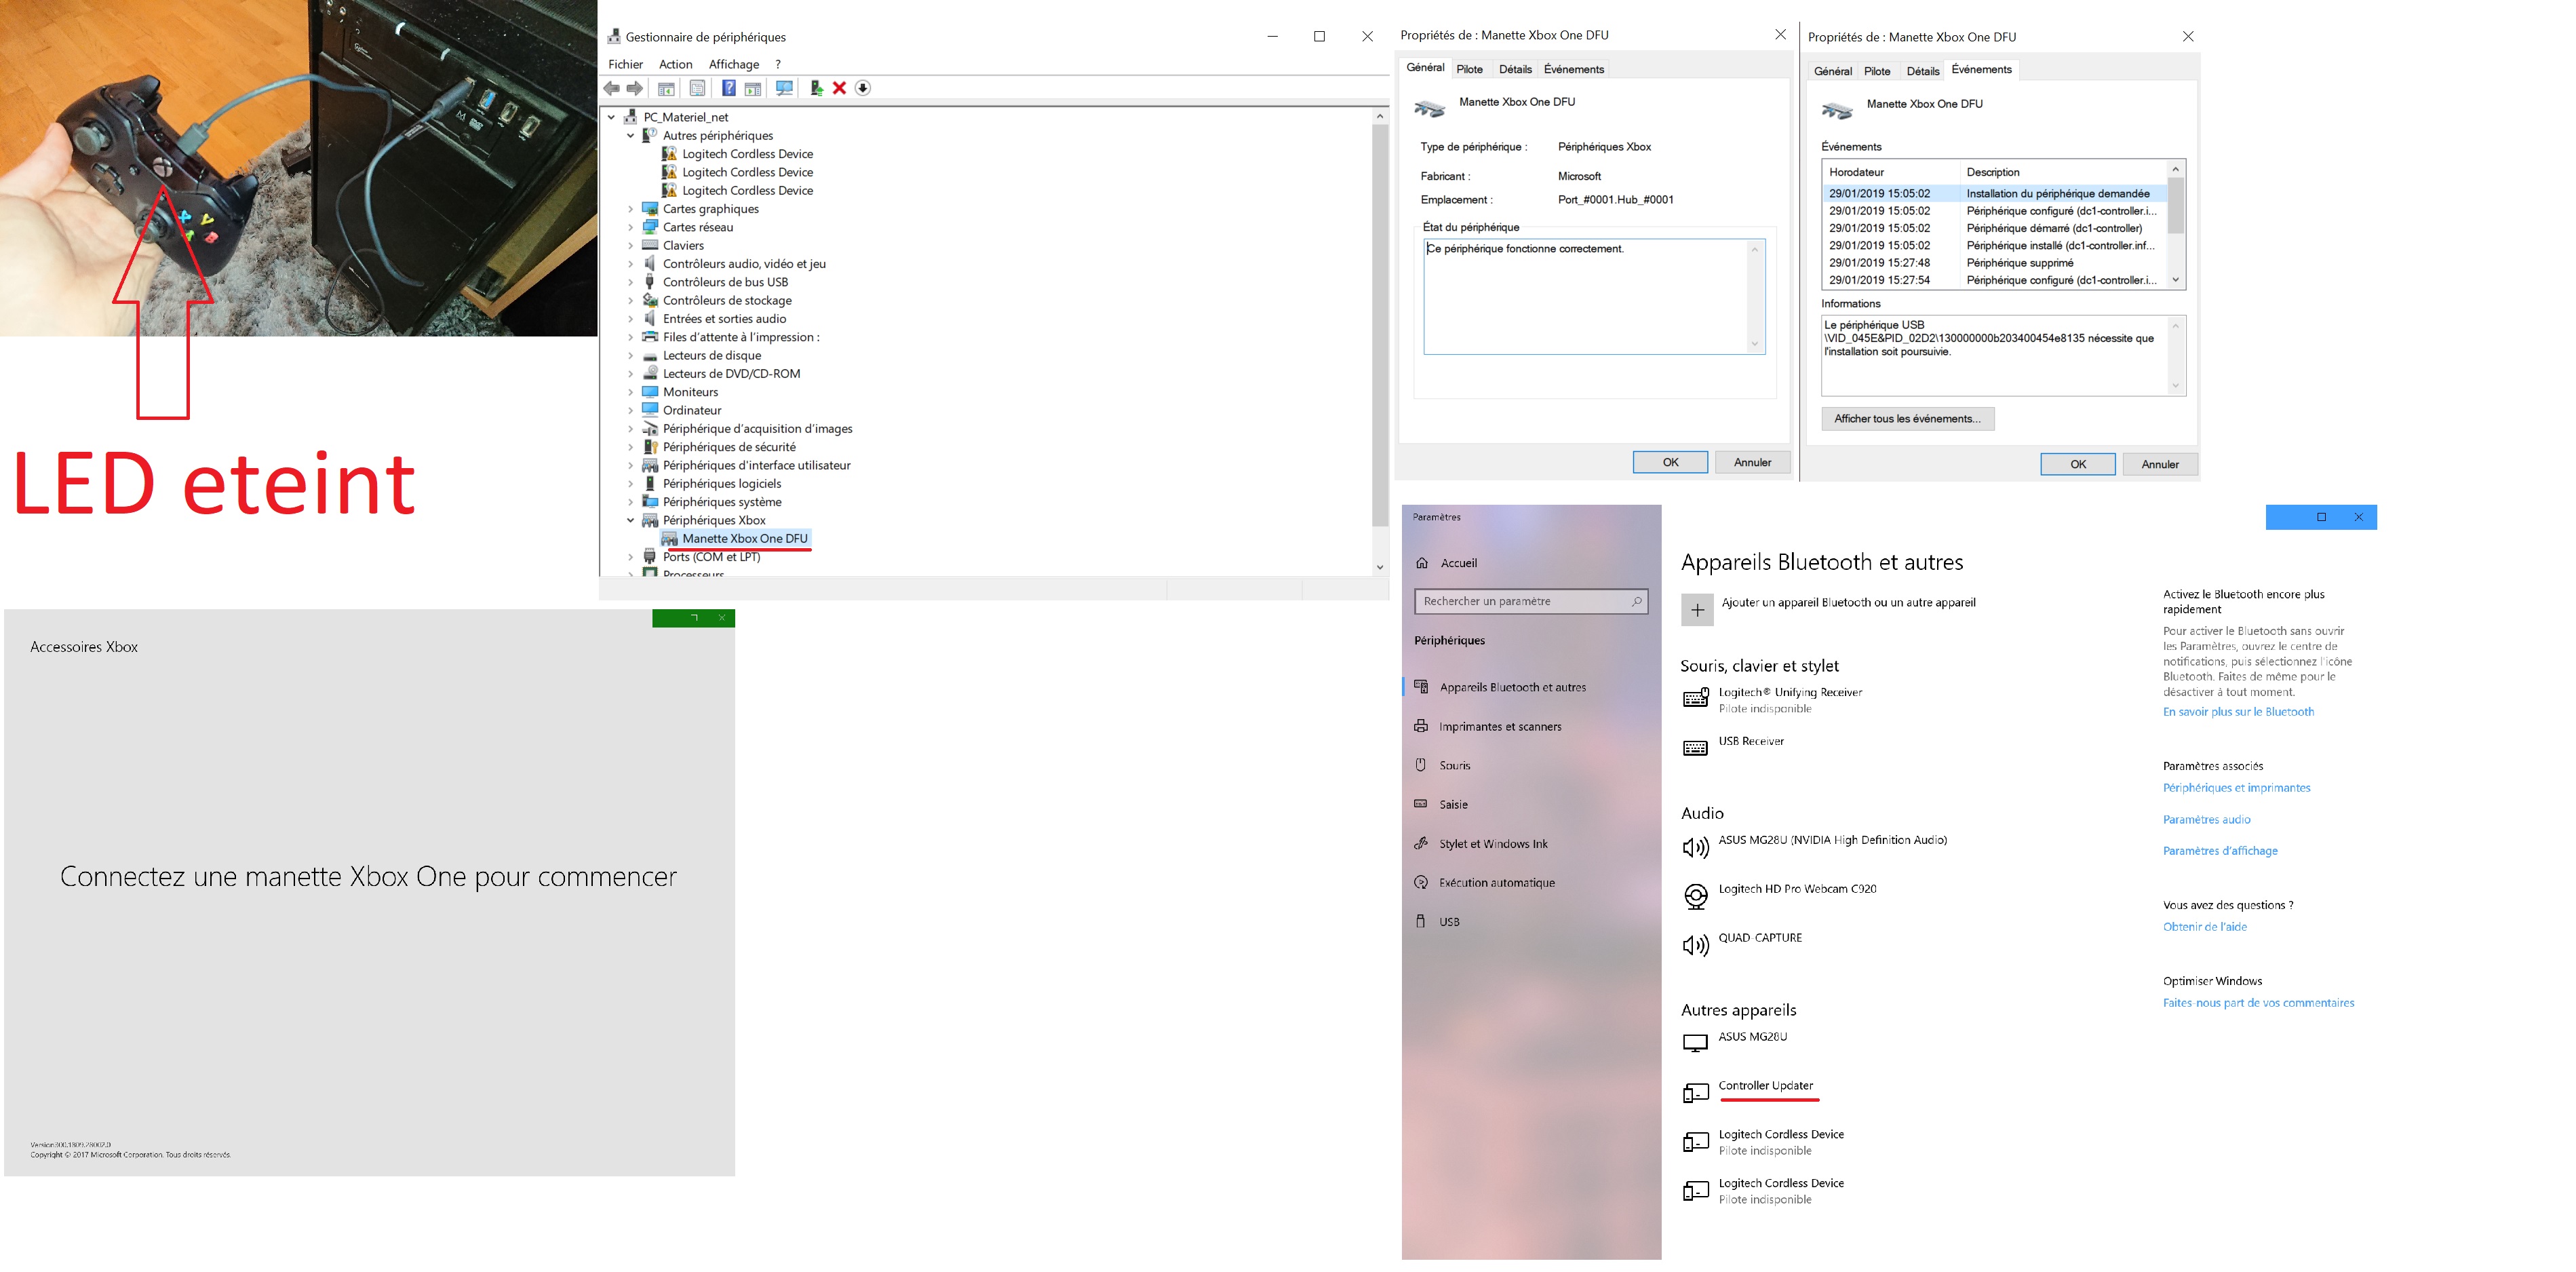This screenshot has width=2576, height=1272.
Task: Toggle the show/hide console tree toolbar icon
Action: (x=666, y=88)
